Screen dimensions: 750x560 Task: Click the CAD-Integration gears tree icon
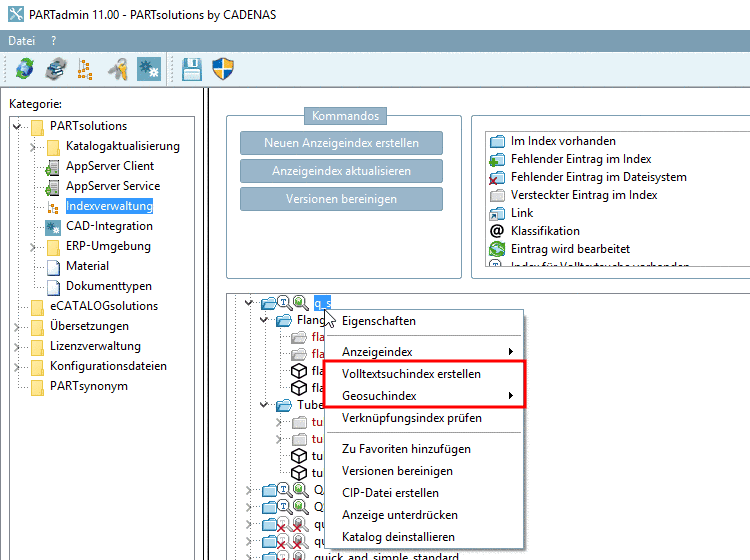click(x=53, y=227)
